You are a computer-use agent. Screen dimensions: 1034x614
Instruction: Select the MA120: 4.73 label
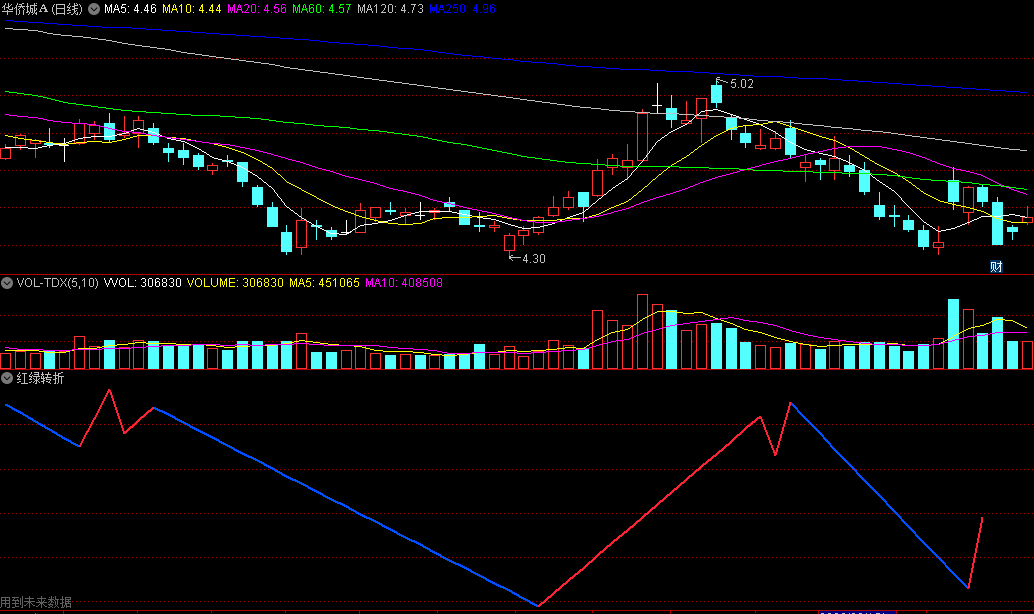tap(390, 9)
